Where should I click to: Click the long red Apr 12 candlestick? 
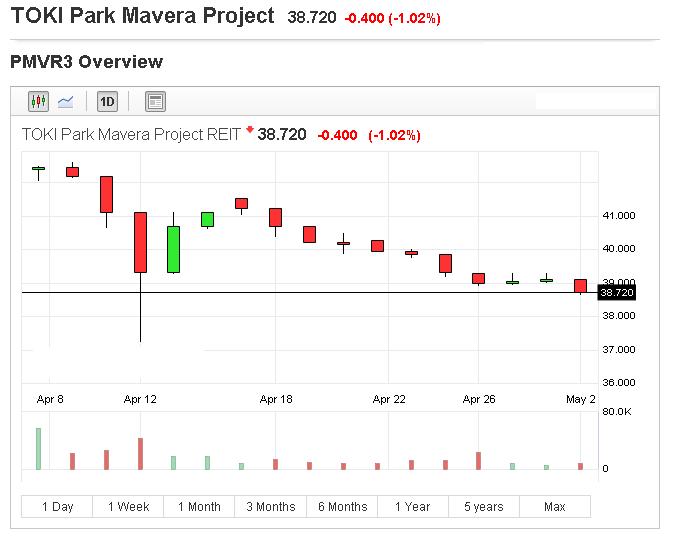[x=140, y=242]
